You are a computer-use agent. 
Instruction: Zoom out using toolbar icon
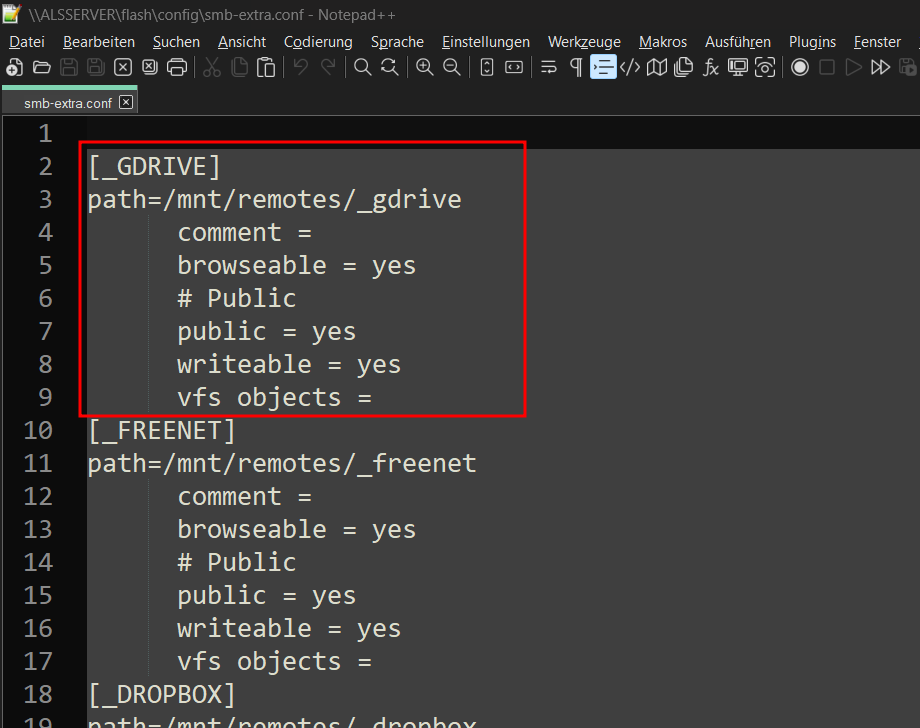451,67
